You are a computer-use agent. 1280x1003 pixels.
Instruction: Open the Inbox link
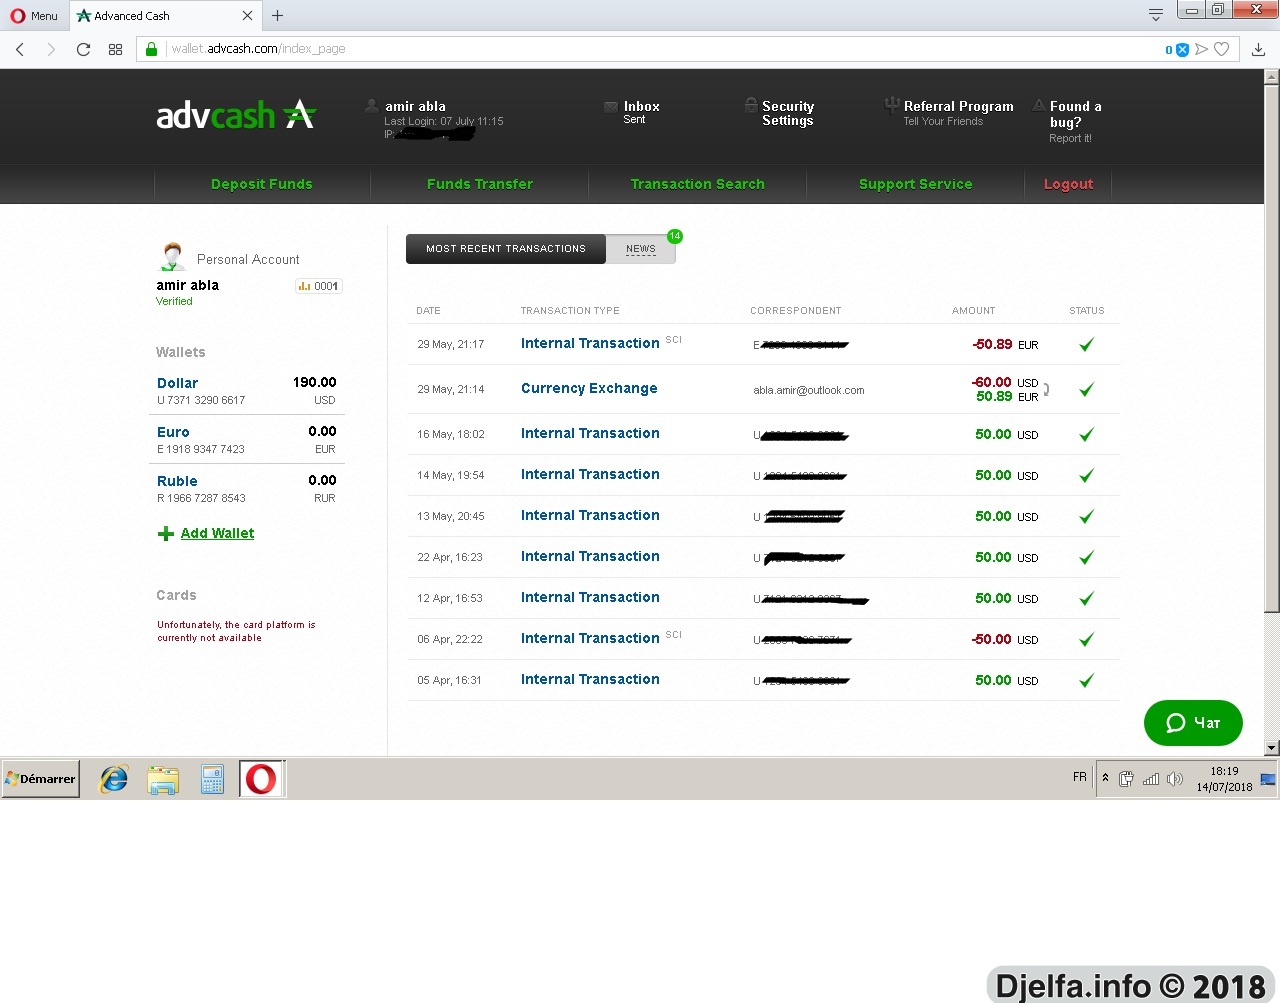641,106
